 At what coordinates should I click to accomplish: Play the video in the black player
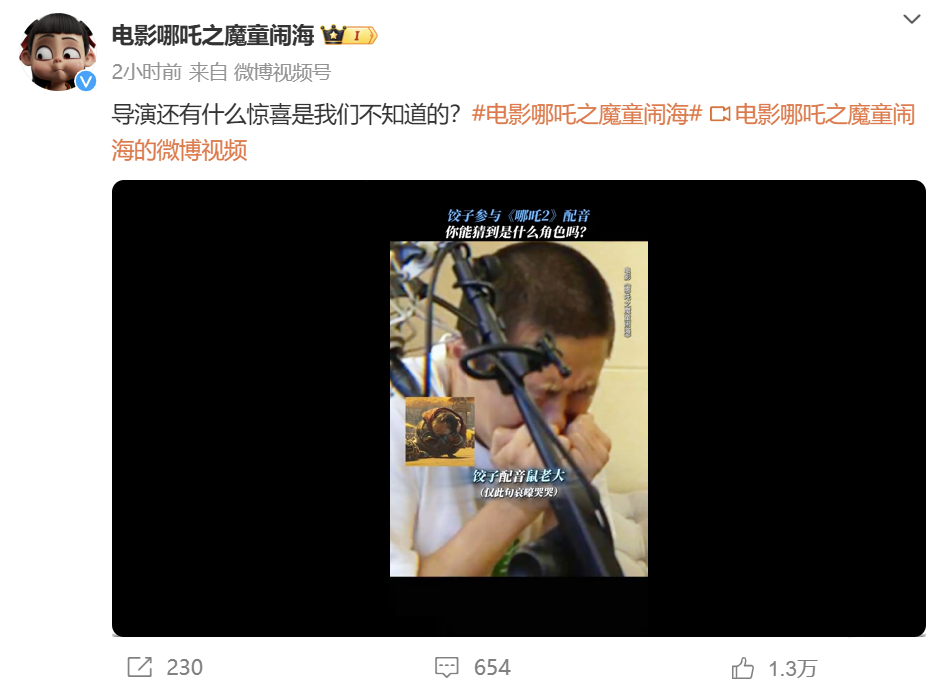[518, 408]
